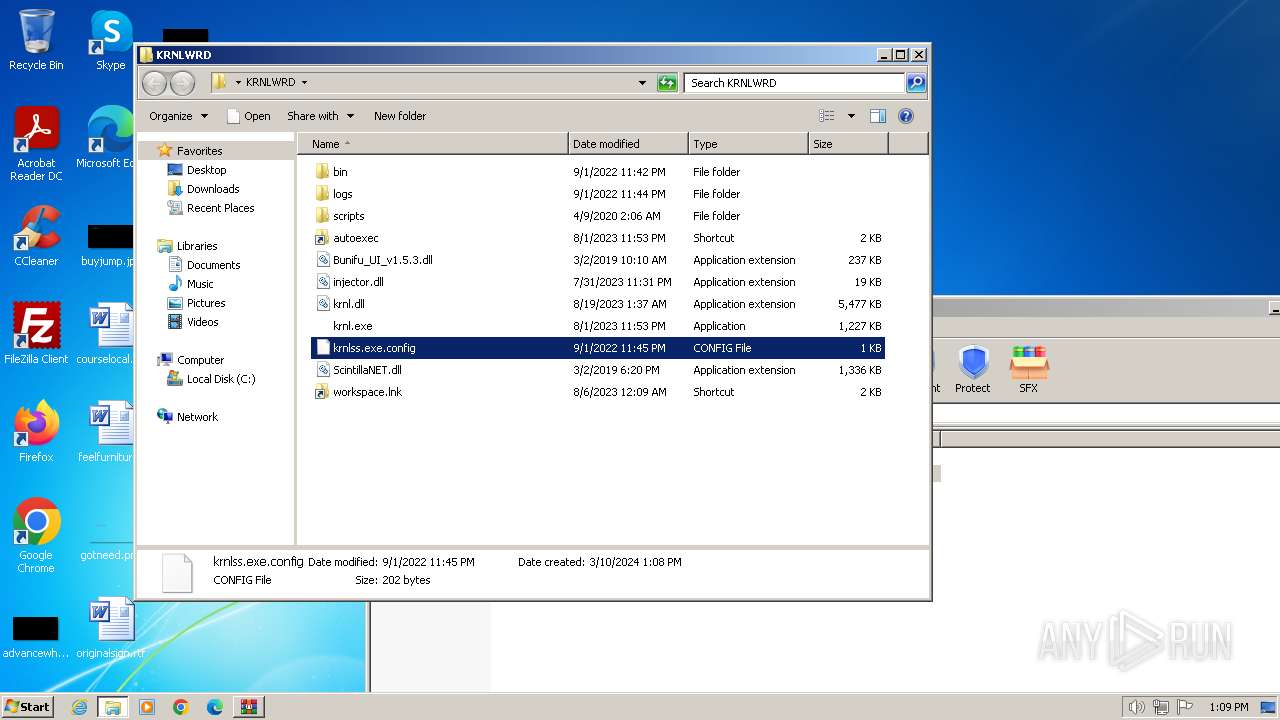This screenshot has height=720, width=1280.
Task: Click the Chrome icon on the taskbar
Action: [x=181, y=707]
